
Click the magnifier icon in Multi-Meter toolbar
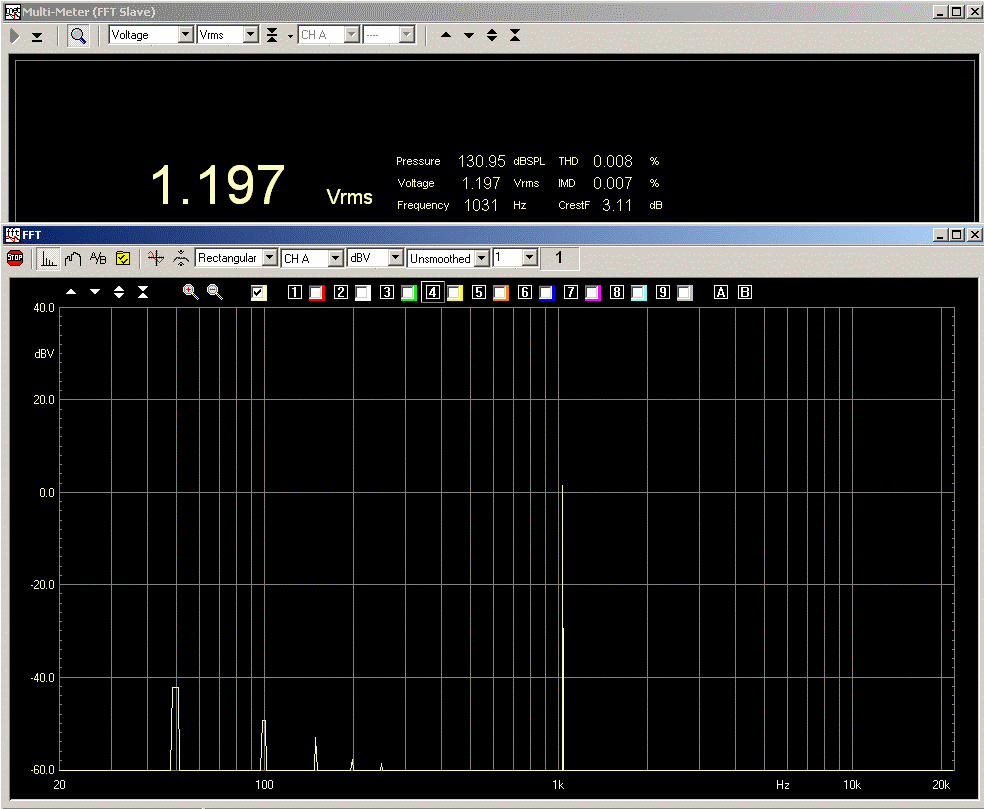(78, 36)
